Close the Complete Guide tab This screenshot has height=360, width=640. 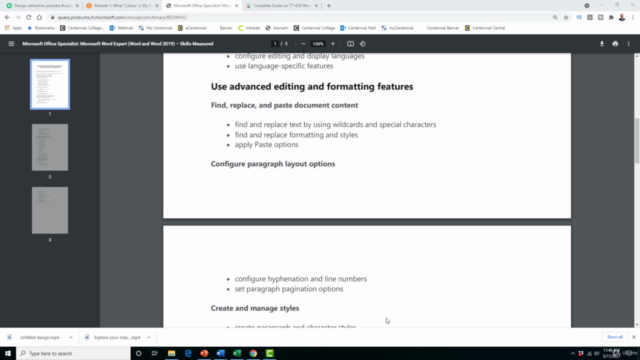tap(316, 6)
